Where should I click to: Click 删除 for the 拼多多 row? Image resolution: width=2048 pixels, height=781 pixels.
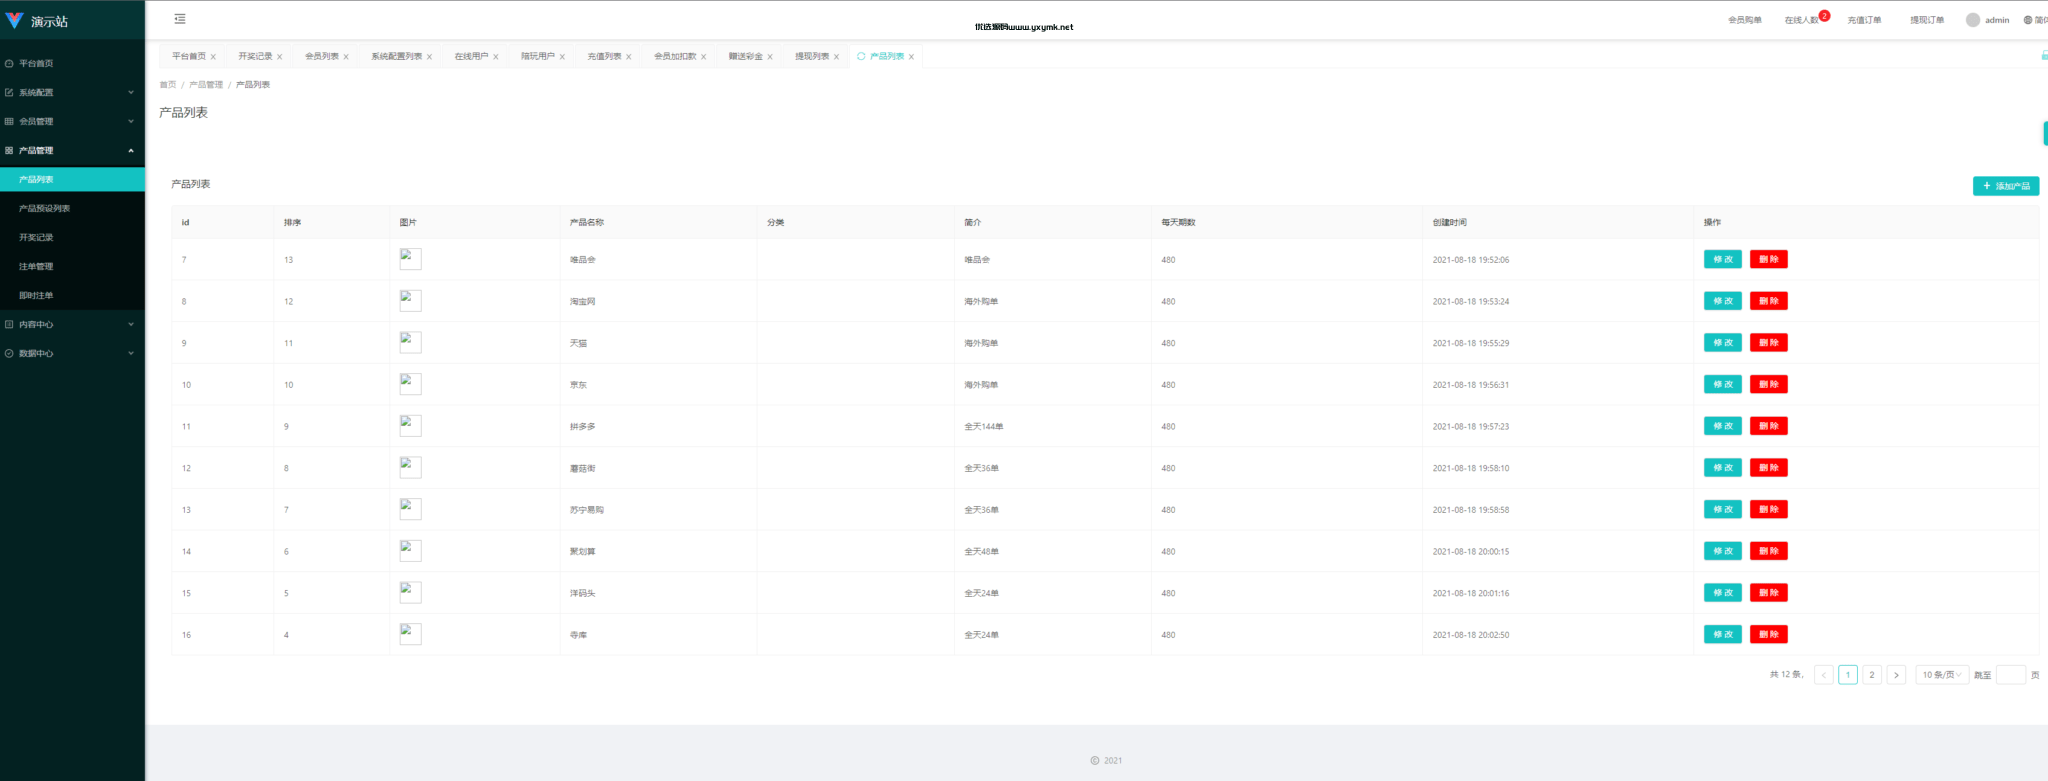point(1769,426)
